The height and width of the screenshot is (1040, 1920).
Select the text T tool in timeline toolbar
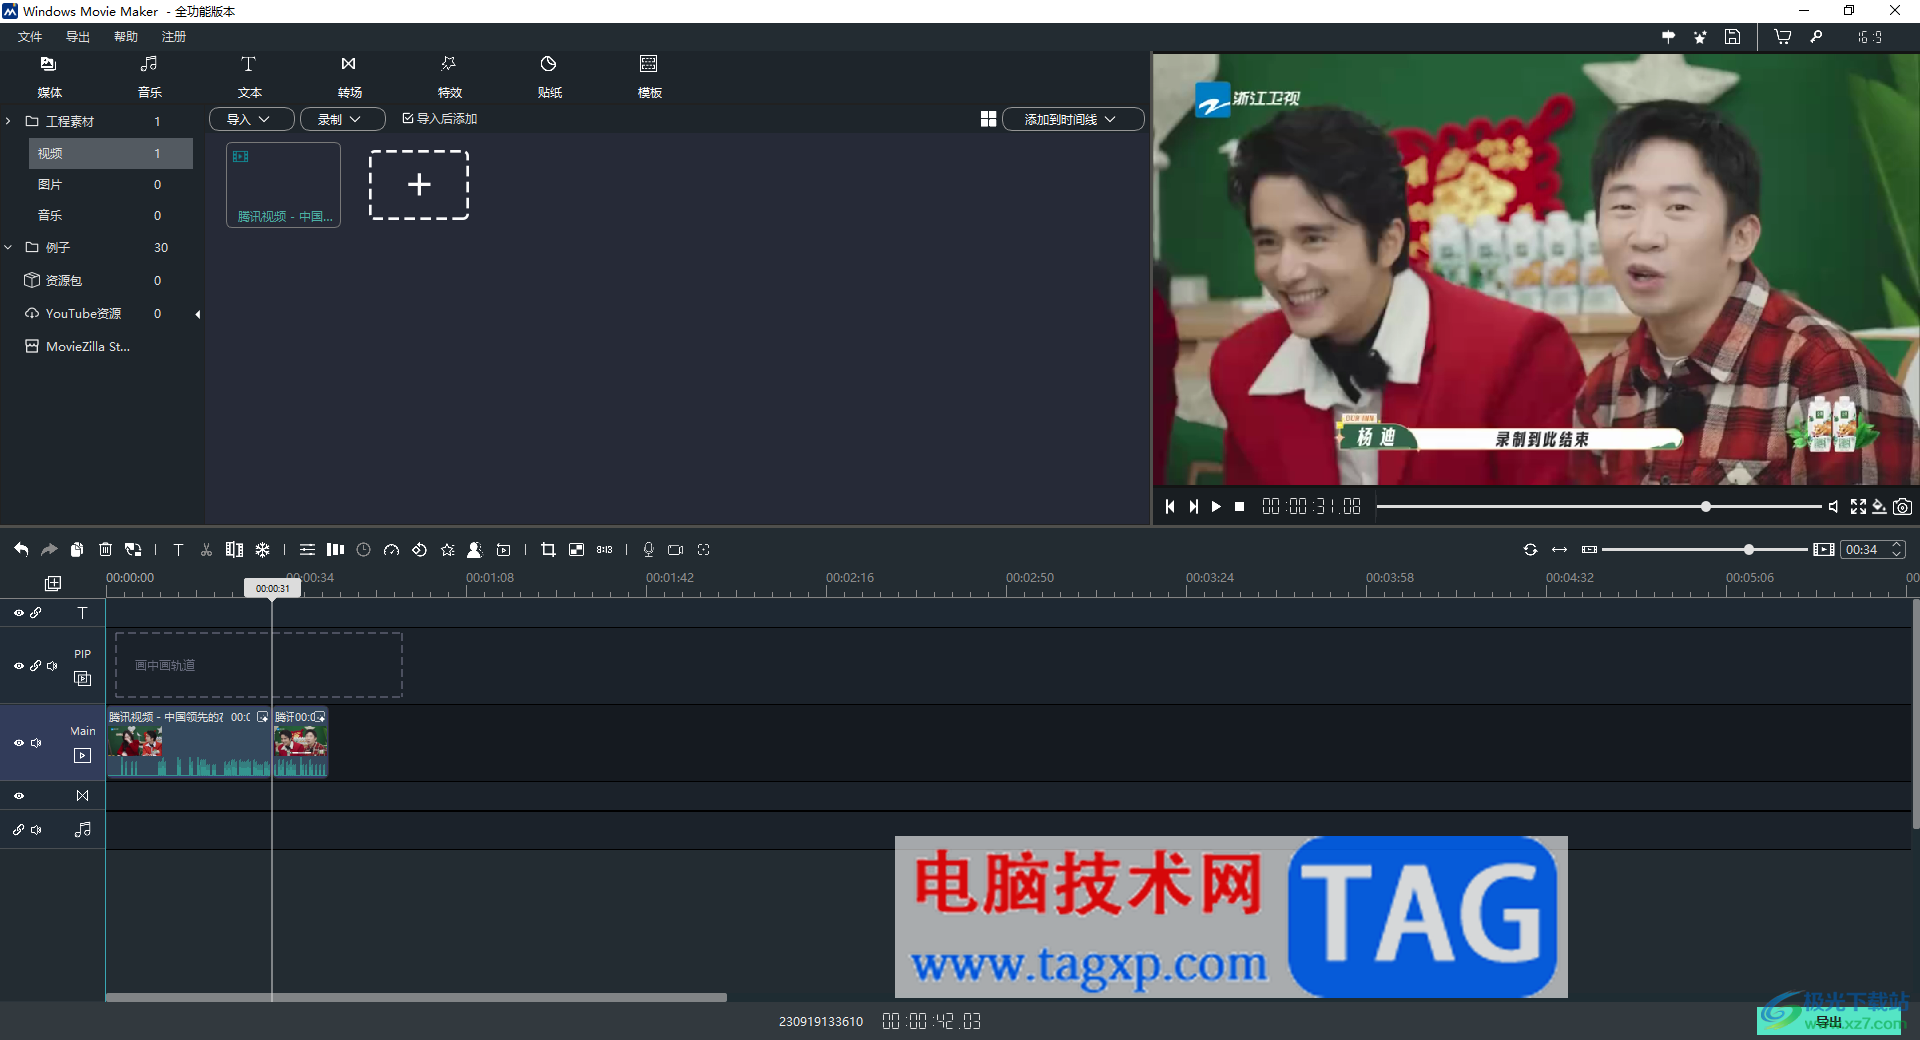(x=178, y=549)
